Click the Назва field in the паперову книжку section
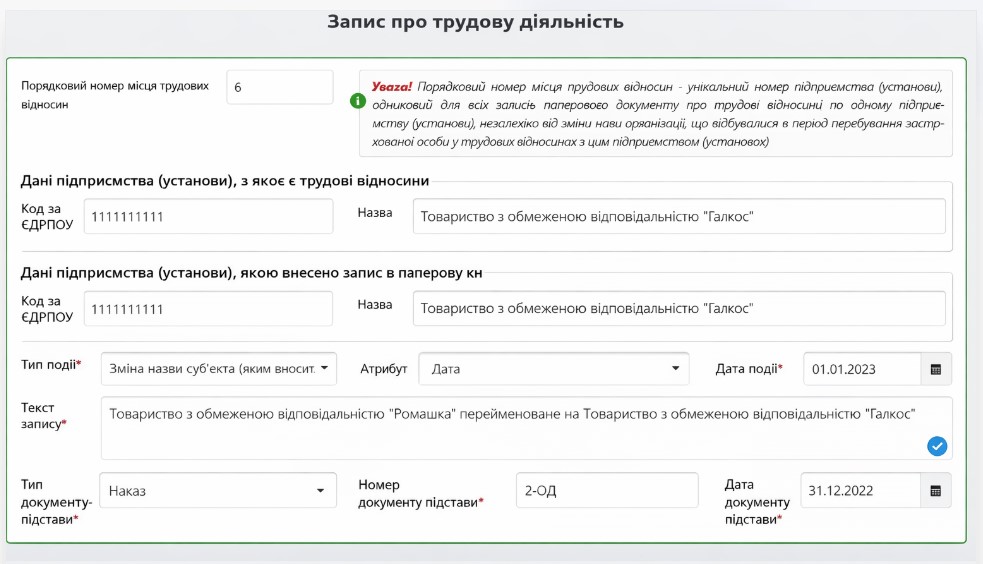This screenshot has width=983, height=564. tap(678, 309)
